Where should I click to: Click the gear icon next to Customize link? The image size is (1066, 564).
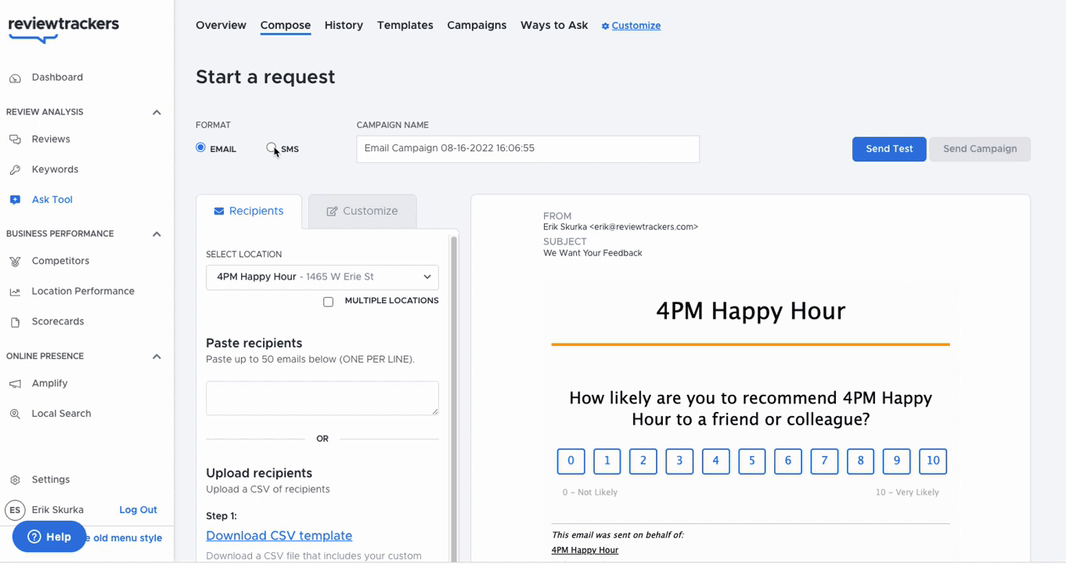pos(605,26)
